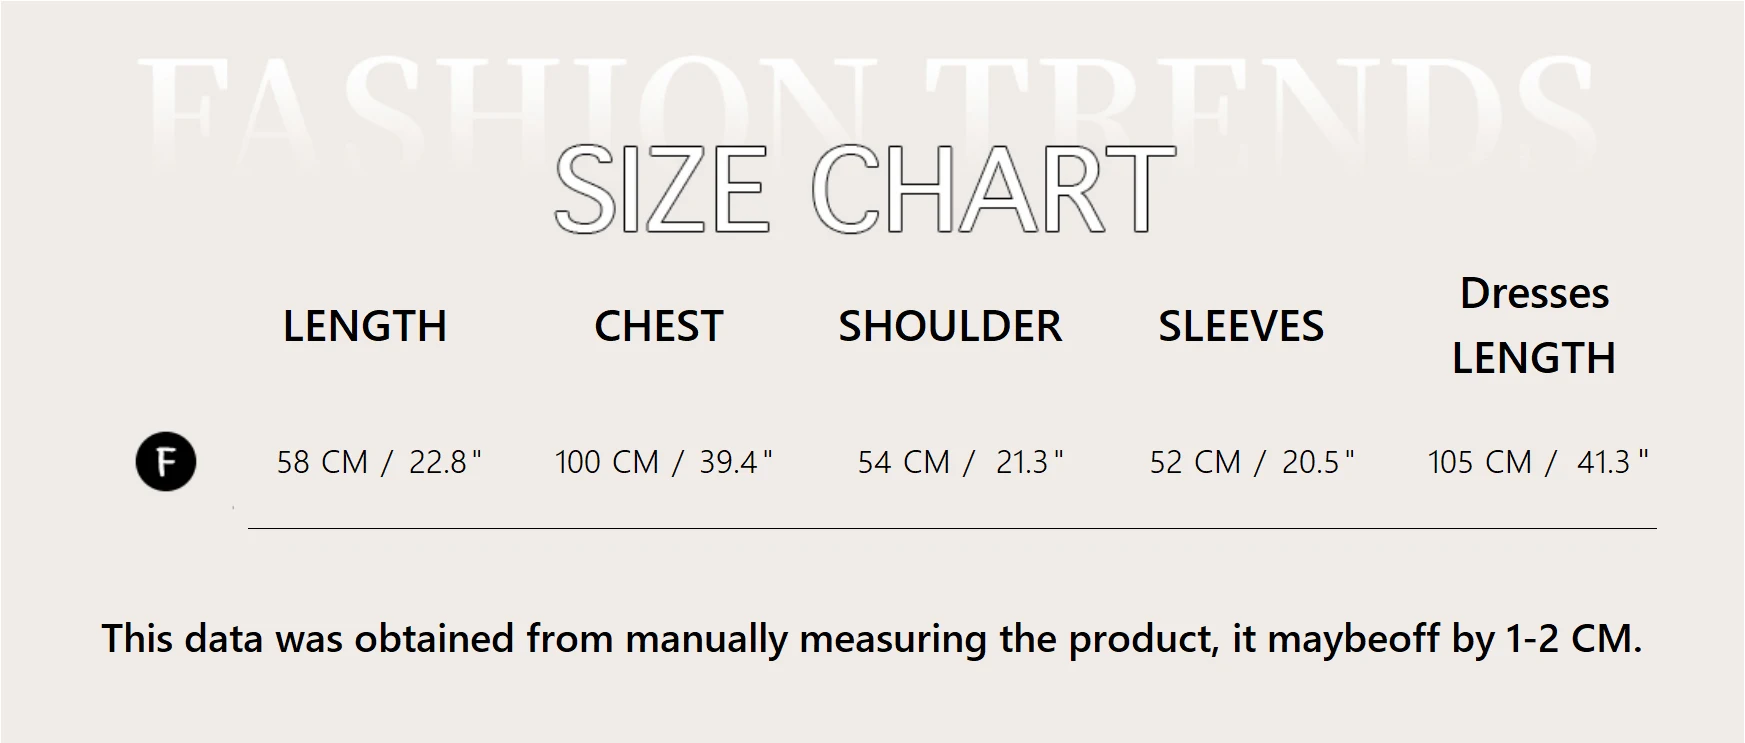Click the 54 CM shoulder value
The height and width of the screenshot is (743, 1745).
904,462
